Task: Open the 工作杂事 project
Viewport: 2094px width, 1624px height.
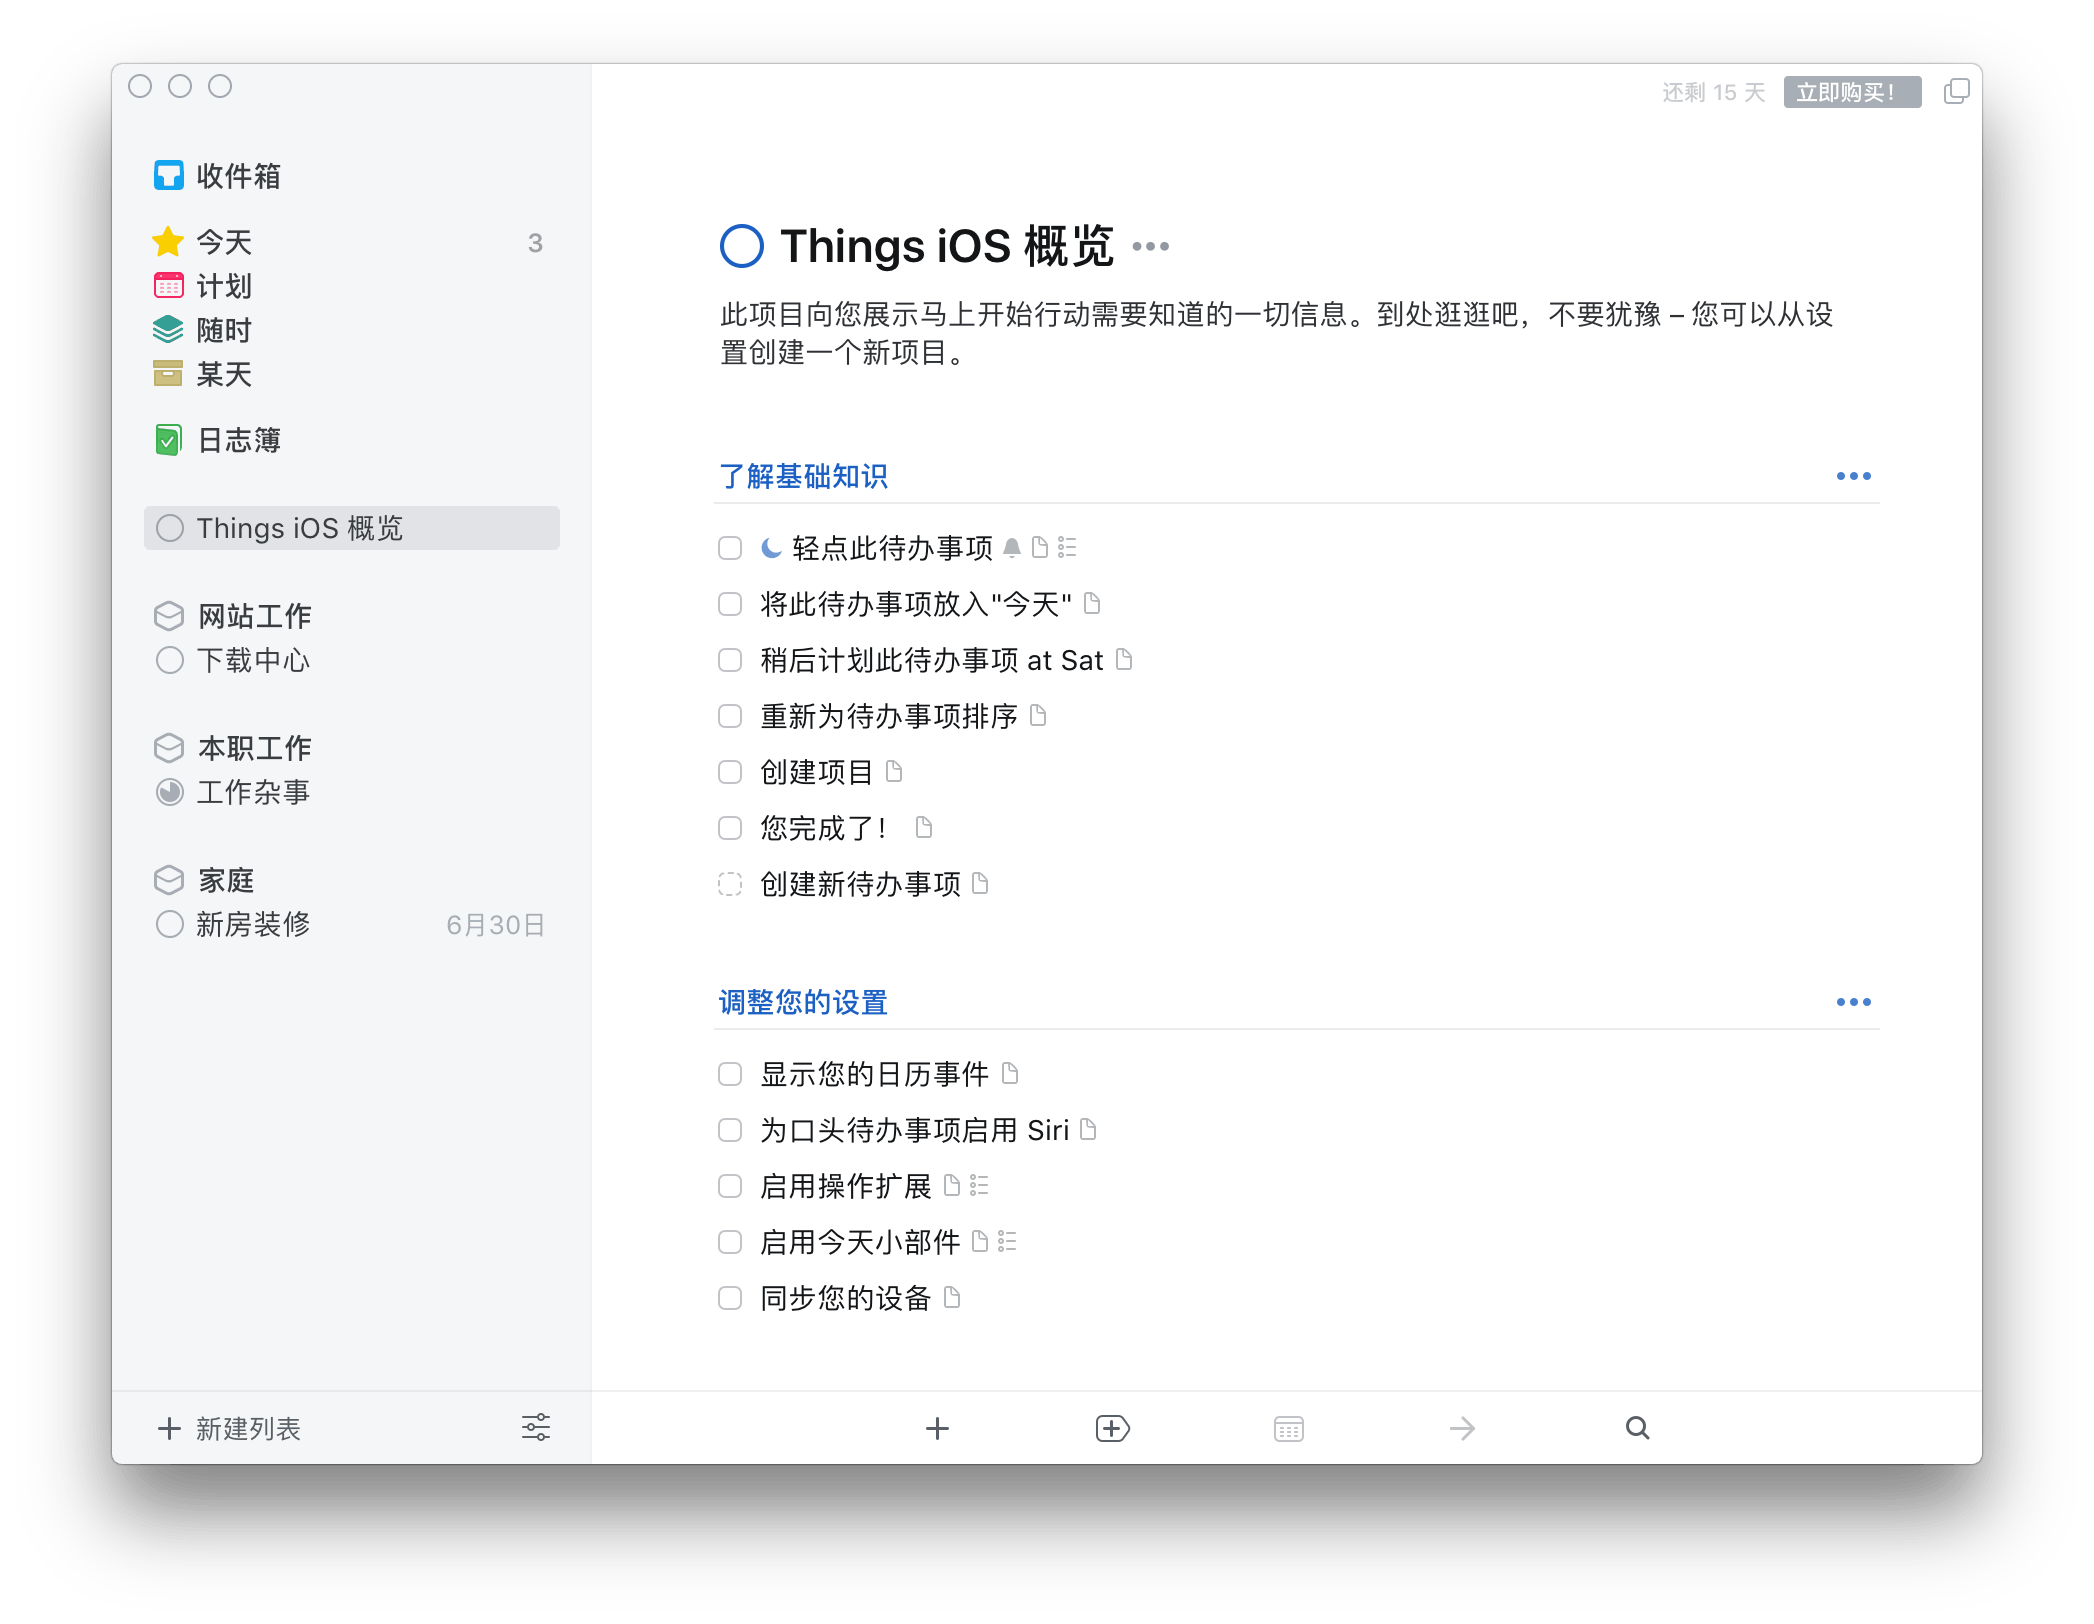Action: coord(253,792)
